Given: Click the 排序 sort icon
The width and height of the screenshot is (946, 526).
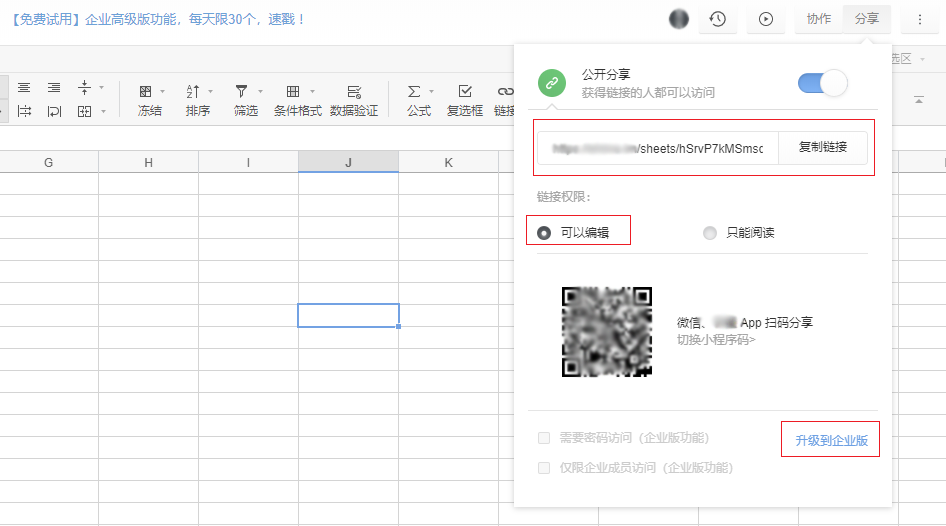Looking at the screenshot, I should pos(193,92).
